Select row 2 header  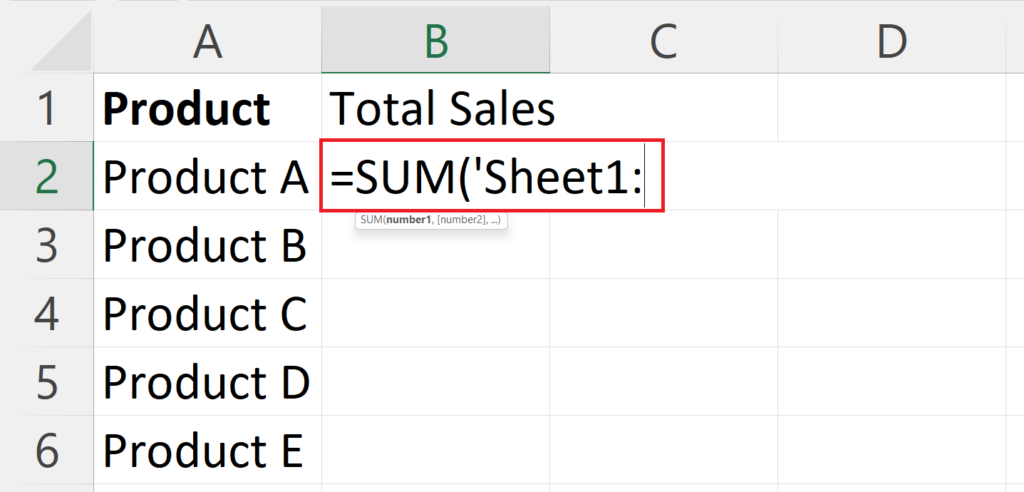coord(46,176)
